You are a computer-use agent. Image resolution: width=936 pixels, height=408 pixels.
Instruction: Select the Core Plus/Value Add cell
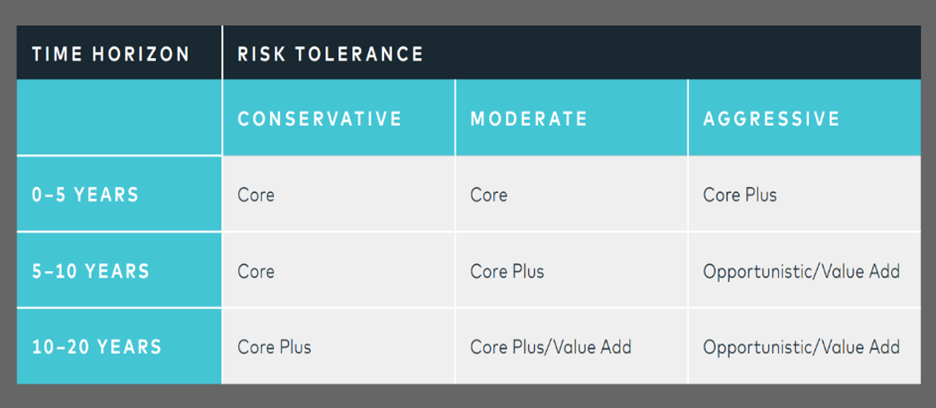(571, 346)
